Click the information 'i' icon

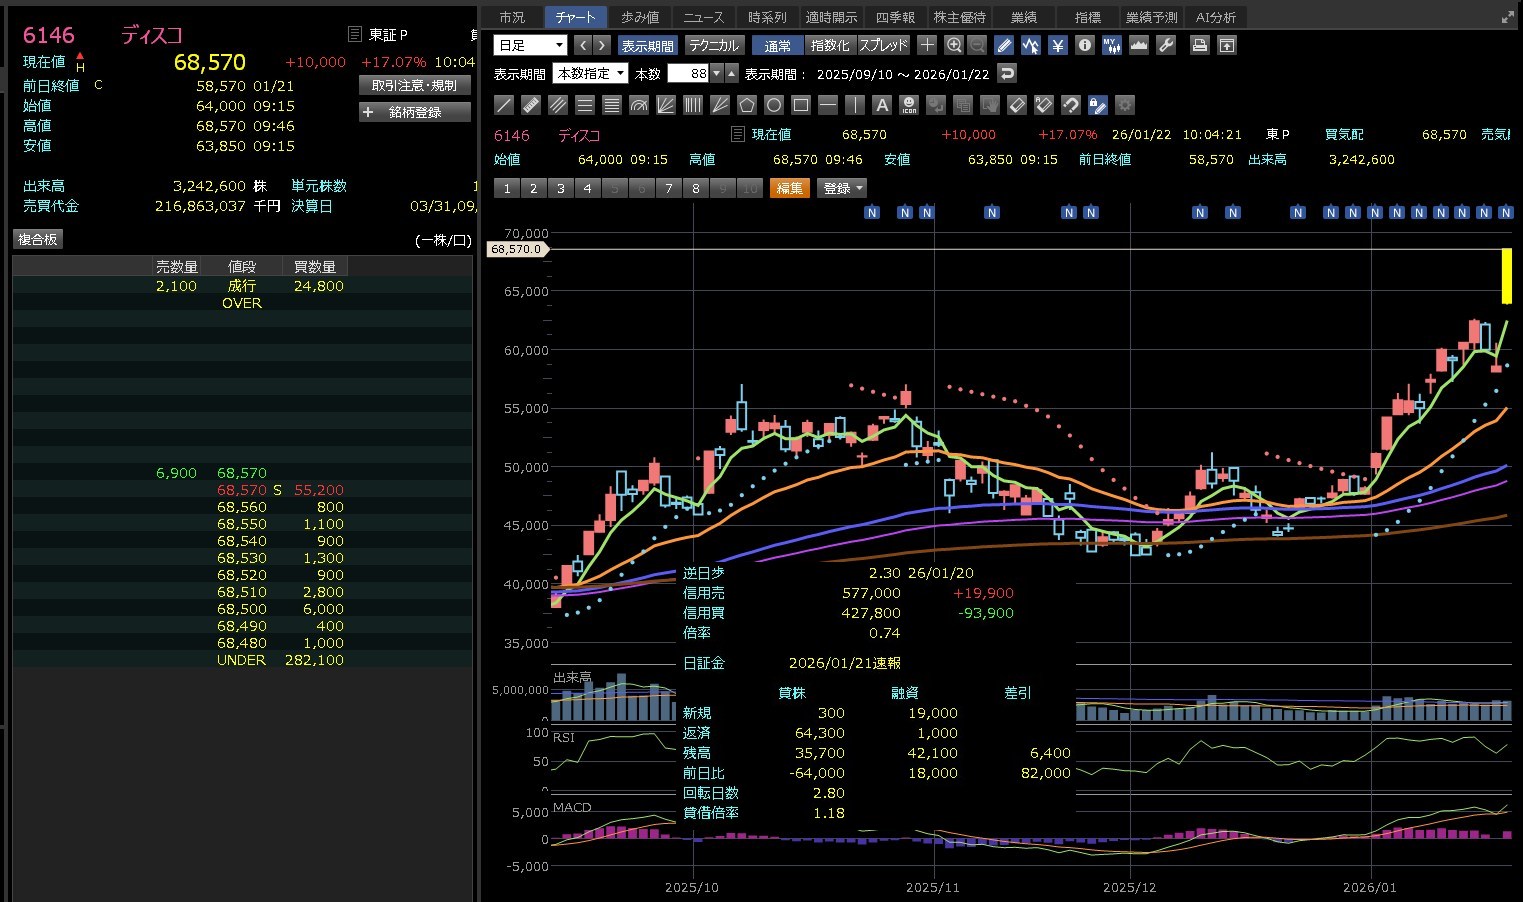tap(1084, 45)
